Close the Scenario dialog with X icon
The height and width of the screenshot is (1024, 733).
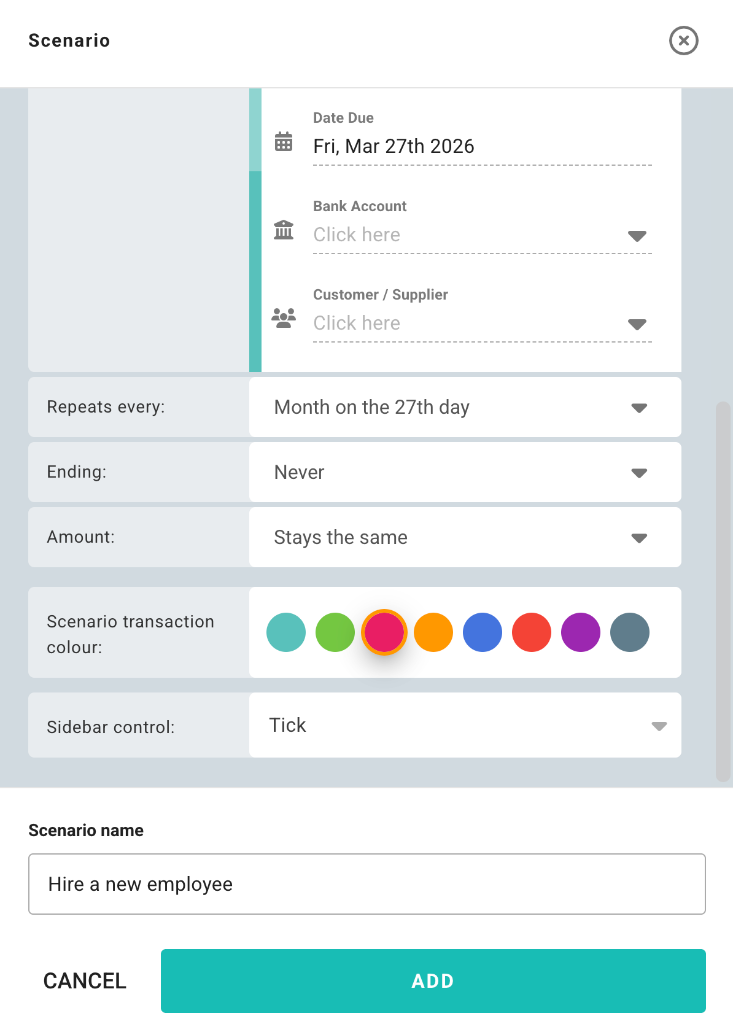pyautogui.click(x=684, y=40)
